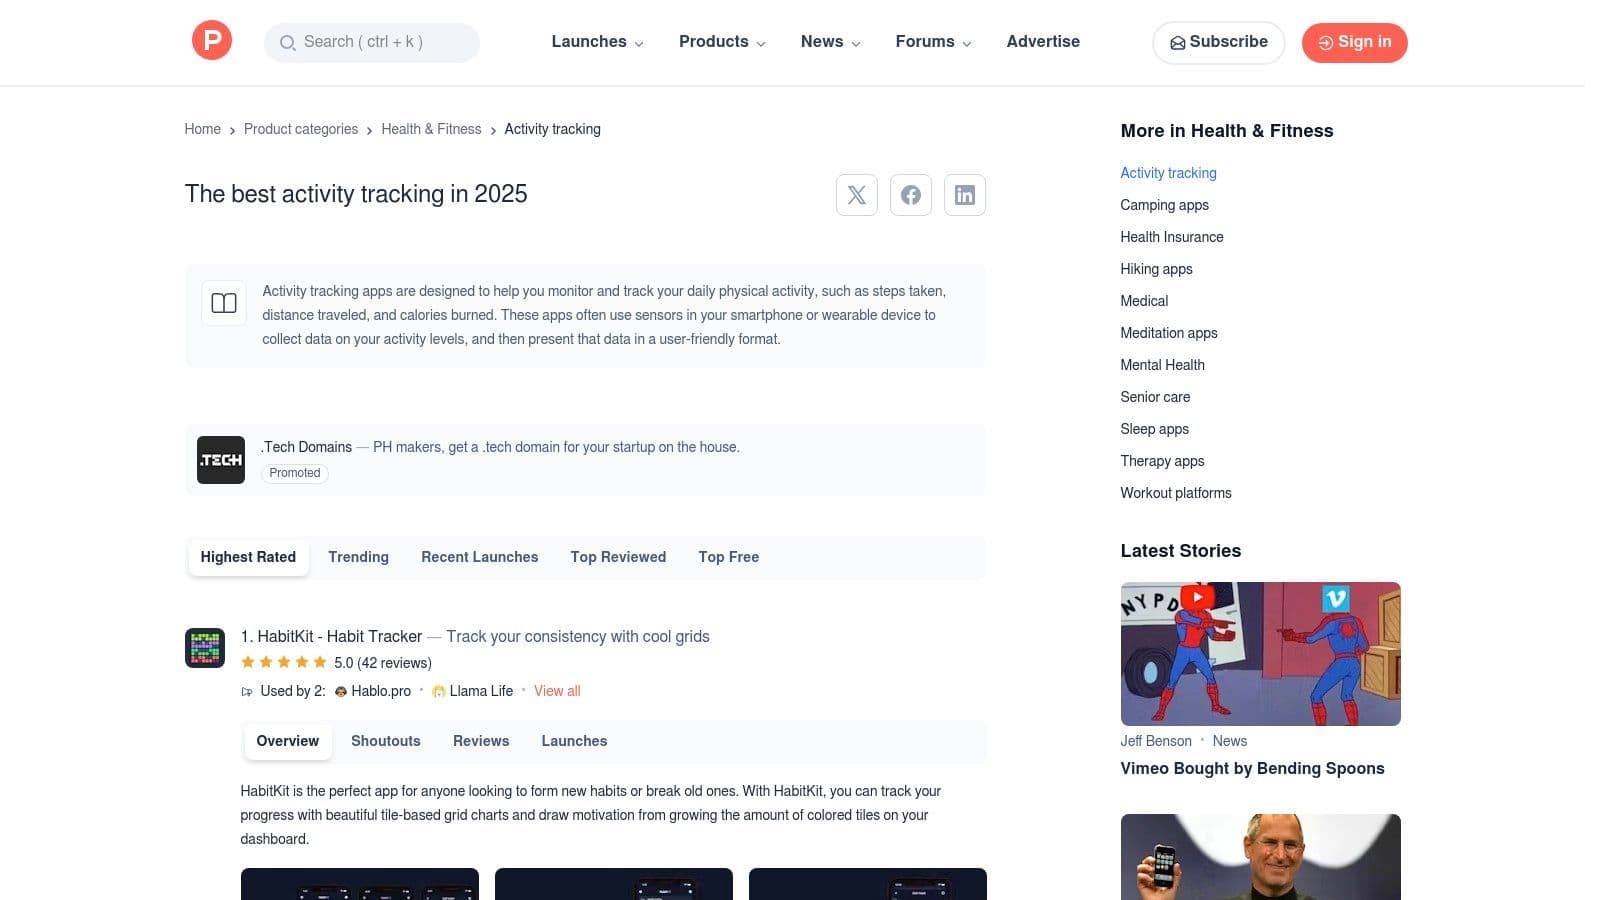This screenshot has height=900, width=1600.
Task: Open the Meditation apps category link
Action: 1168,333
